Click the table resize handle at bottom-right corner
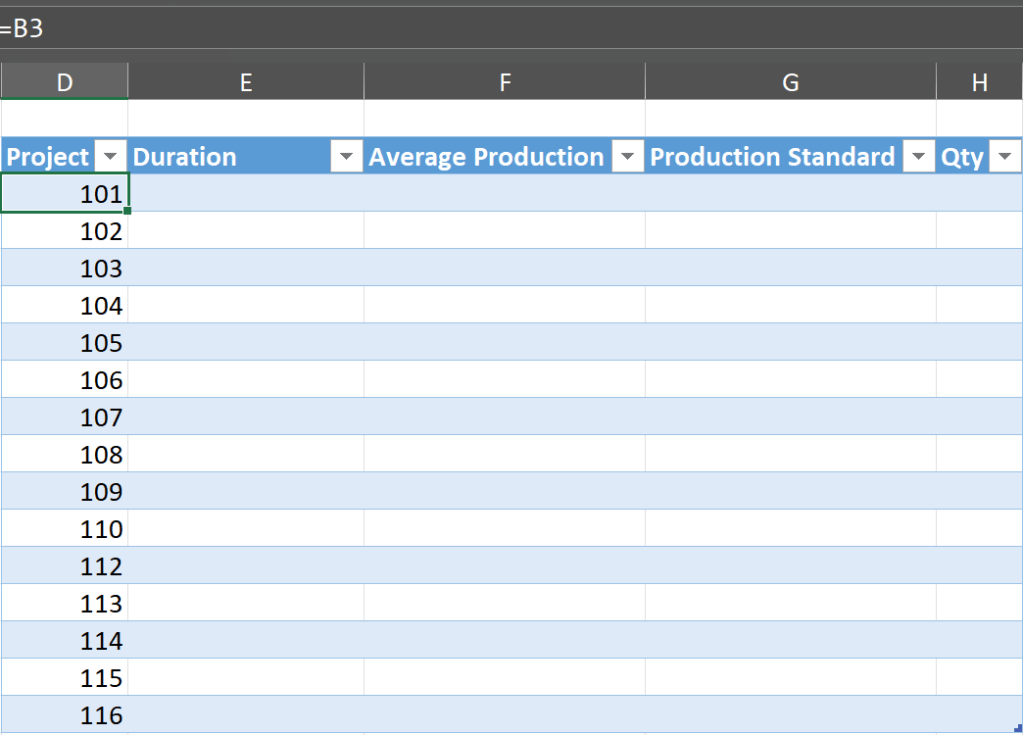This screenshot has height=735, width=1023. coord(1018,728)
